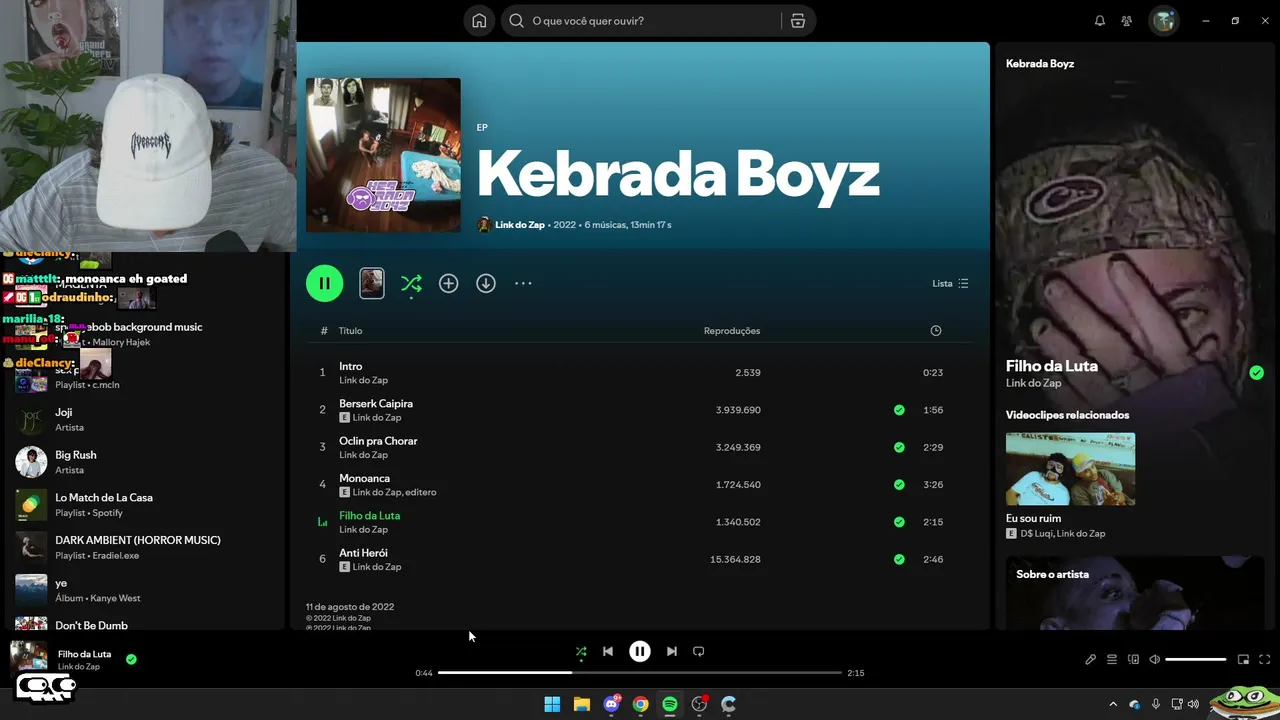Open Browse icon in search bar
The image size is (1280, 720).
[798, 21]
